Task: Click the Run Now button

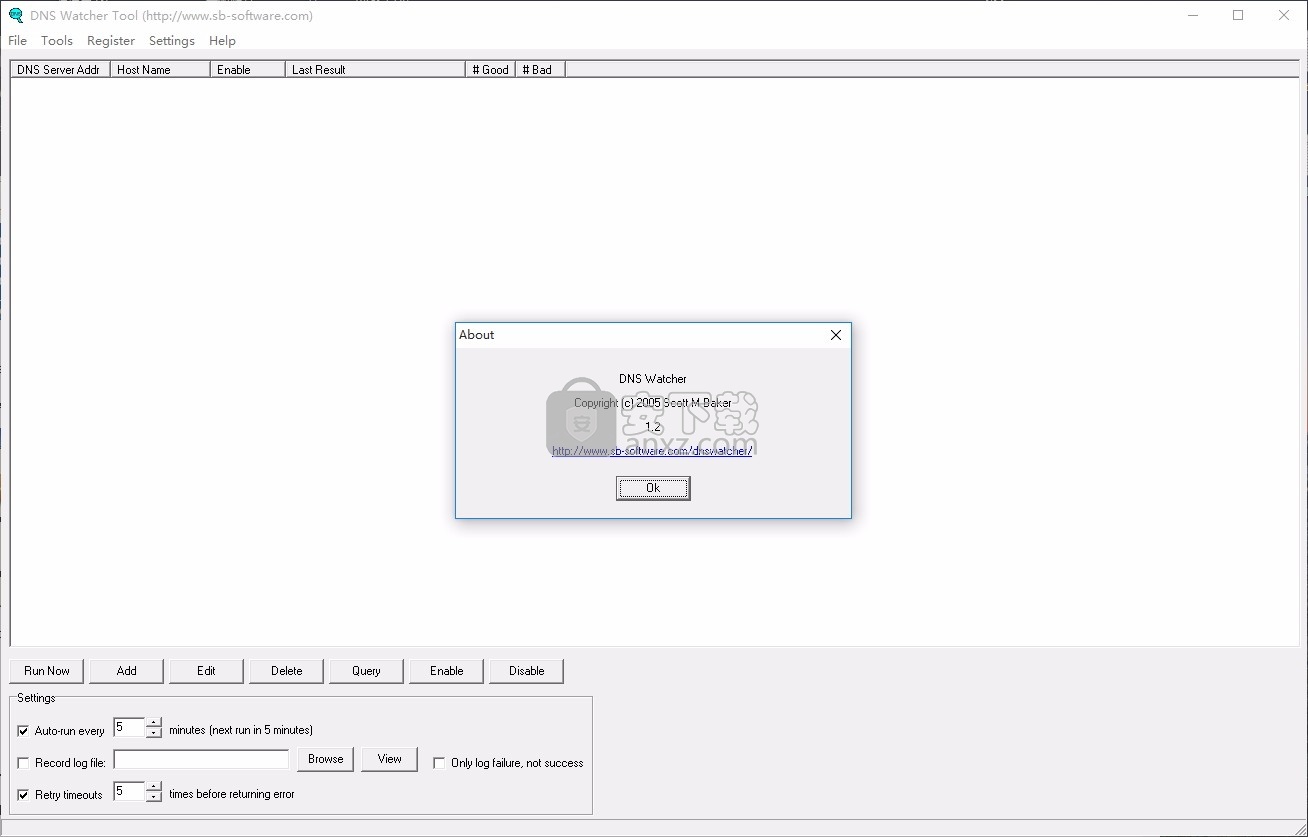Action: pyautogui.click(x=47, y=671)
